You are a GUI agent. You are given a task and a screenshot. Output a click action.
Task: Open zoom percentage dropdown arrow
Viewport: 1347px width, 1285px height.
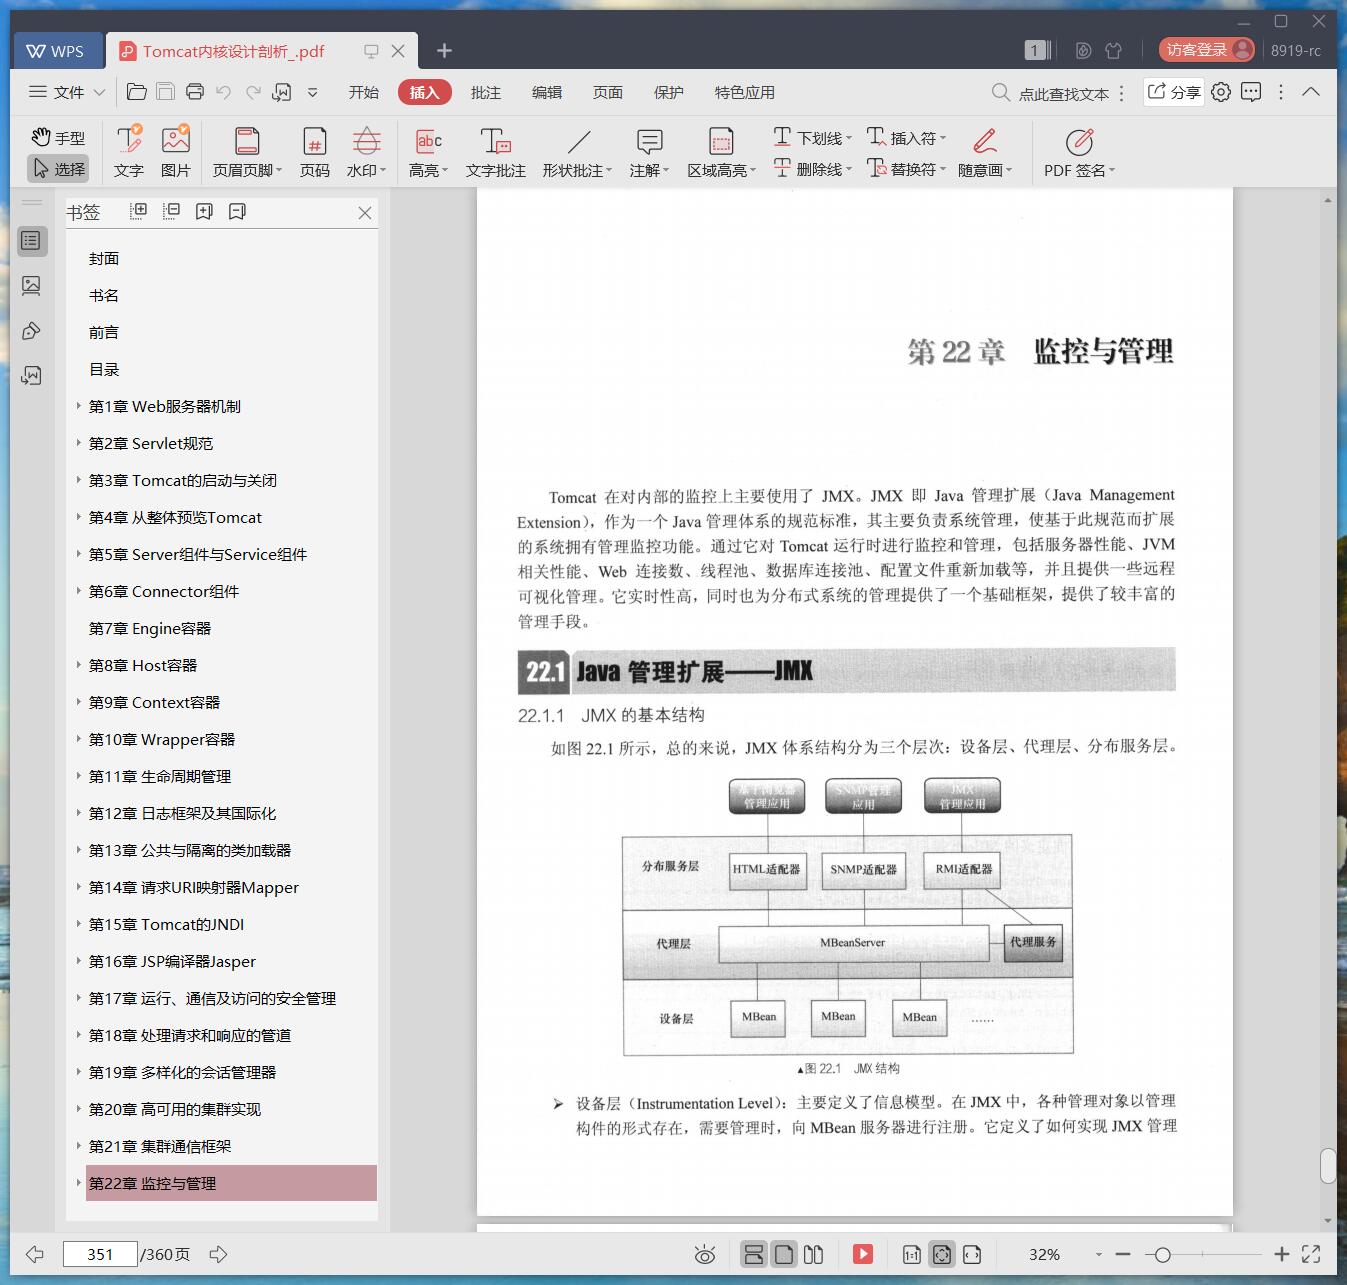coord(1098,1254)
